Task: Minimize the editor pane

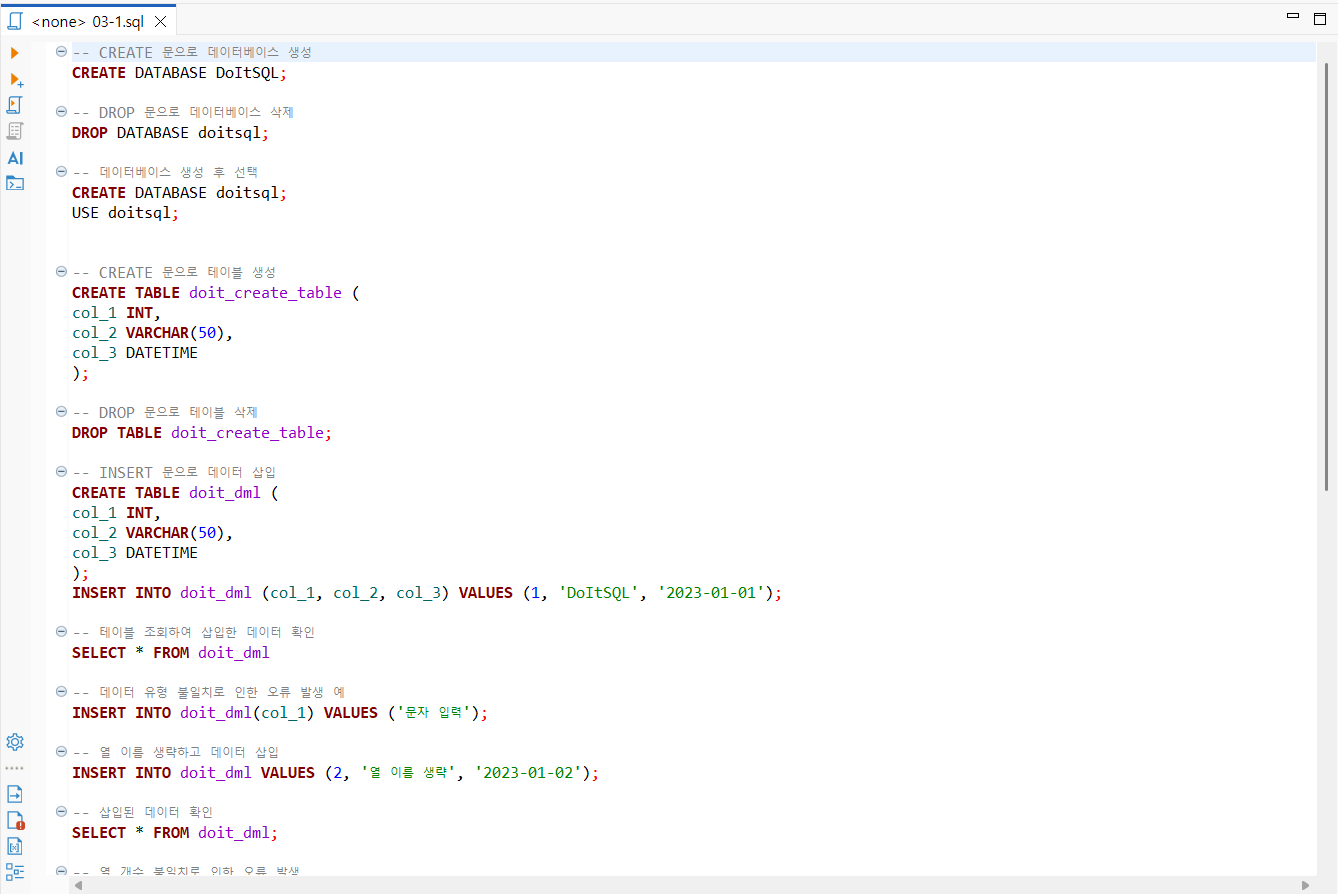Action: pyautogui.click(x=1293, y=17)
